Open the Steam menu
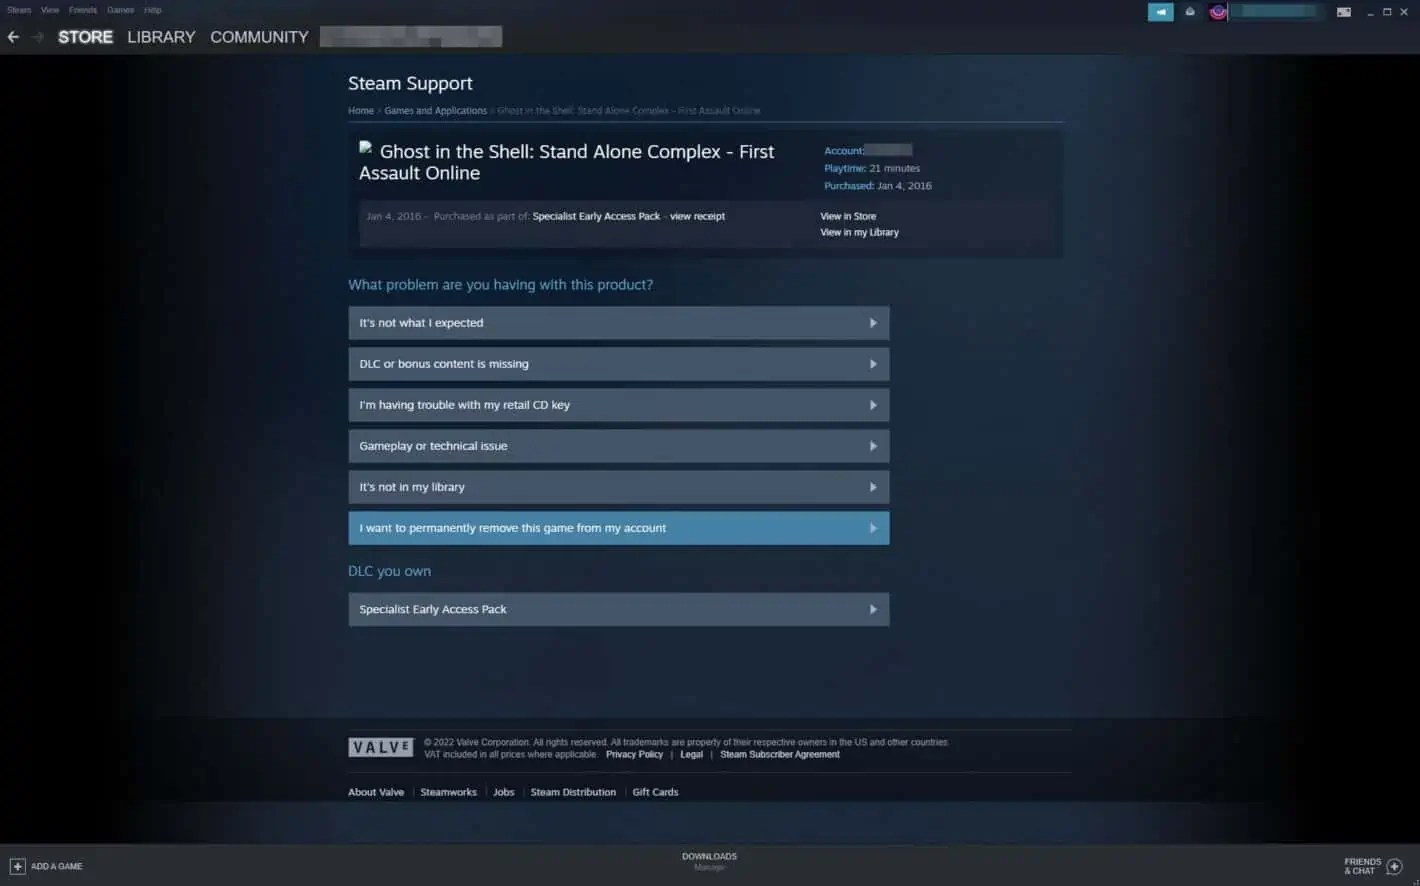The width and height of the screenshot is (1420, 886). coord(19,10)
